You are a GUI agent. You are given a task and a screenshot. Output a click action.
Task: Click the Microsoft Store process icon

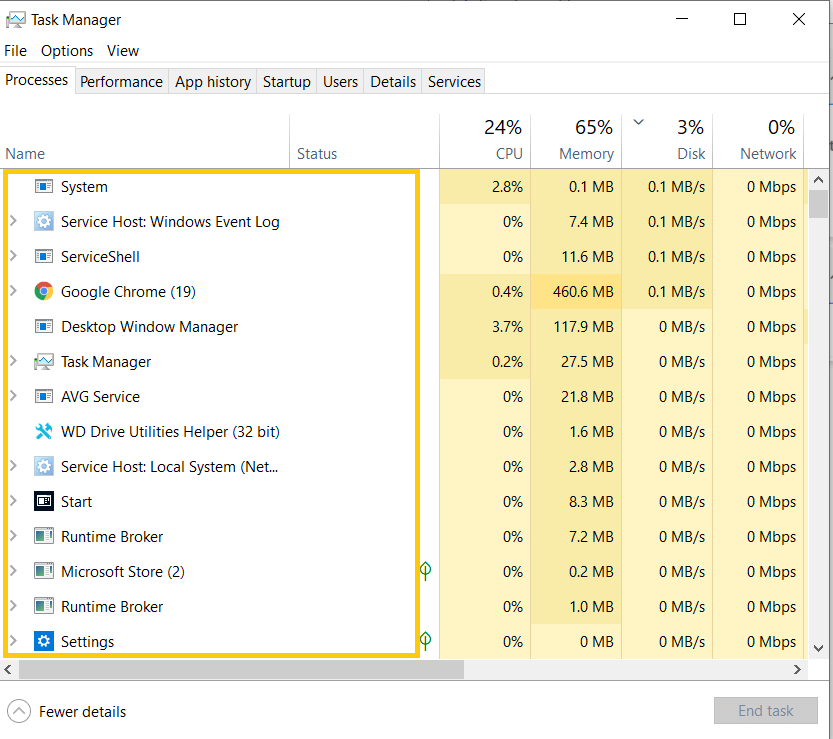[44, 571]
